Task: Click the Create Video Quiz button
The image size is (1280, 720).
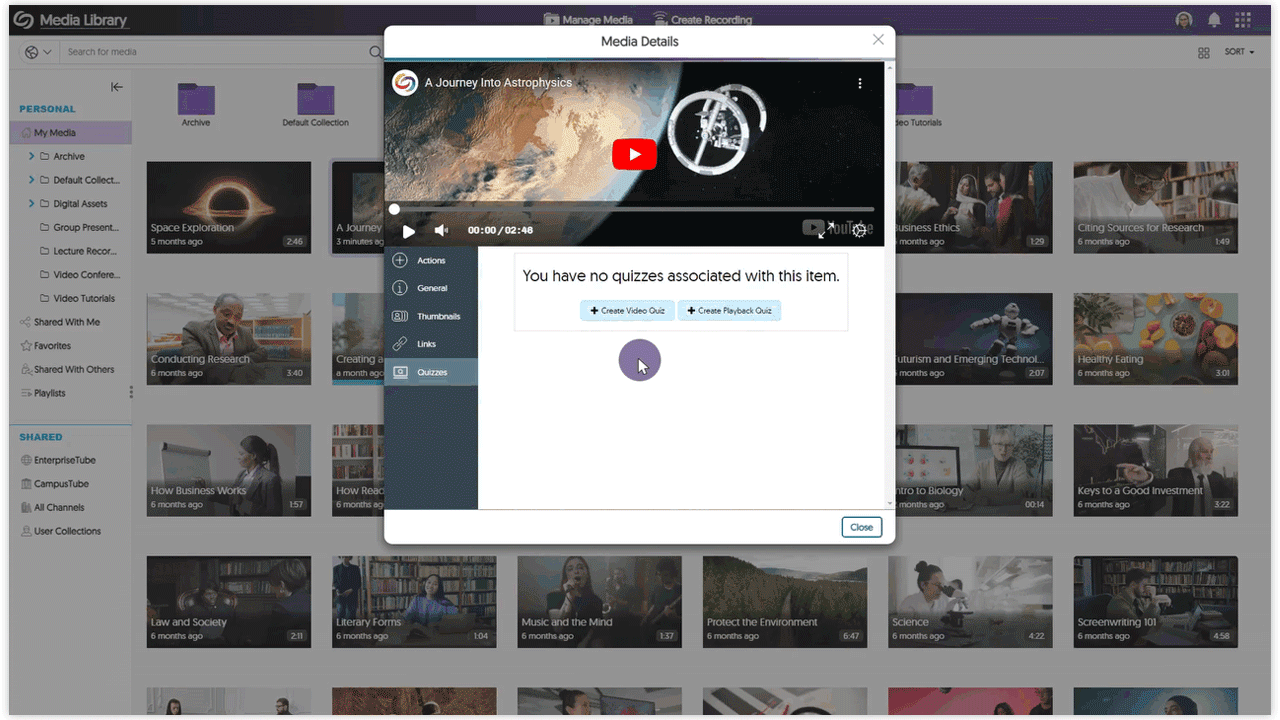Action: pyautogui.click(x=627, y=310)
